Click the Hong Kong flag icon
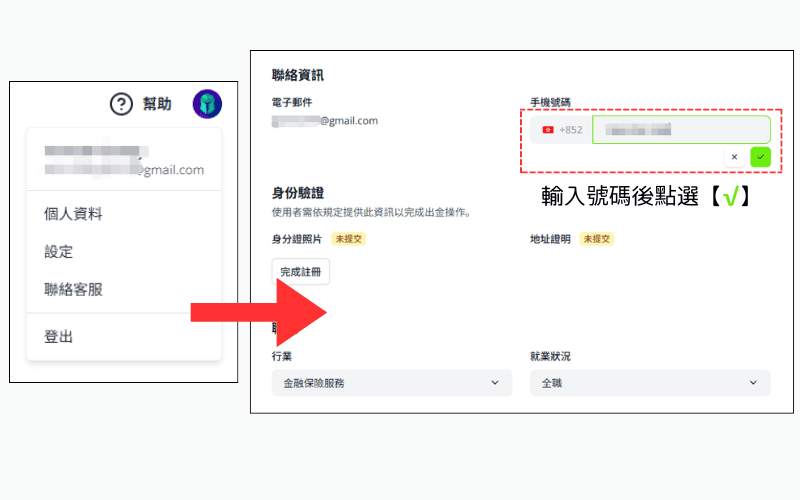The width and height of the screenshot is (800, 500). 548,130
